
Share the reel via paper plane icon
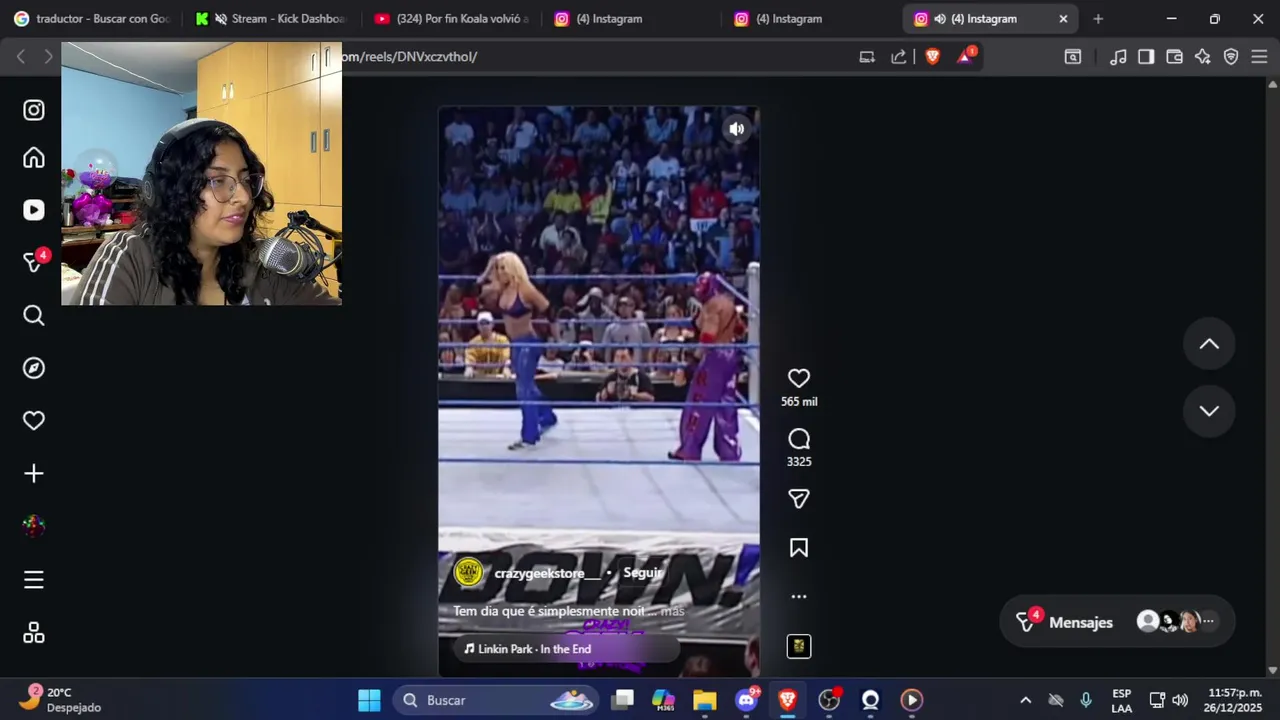799,498
